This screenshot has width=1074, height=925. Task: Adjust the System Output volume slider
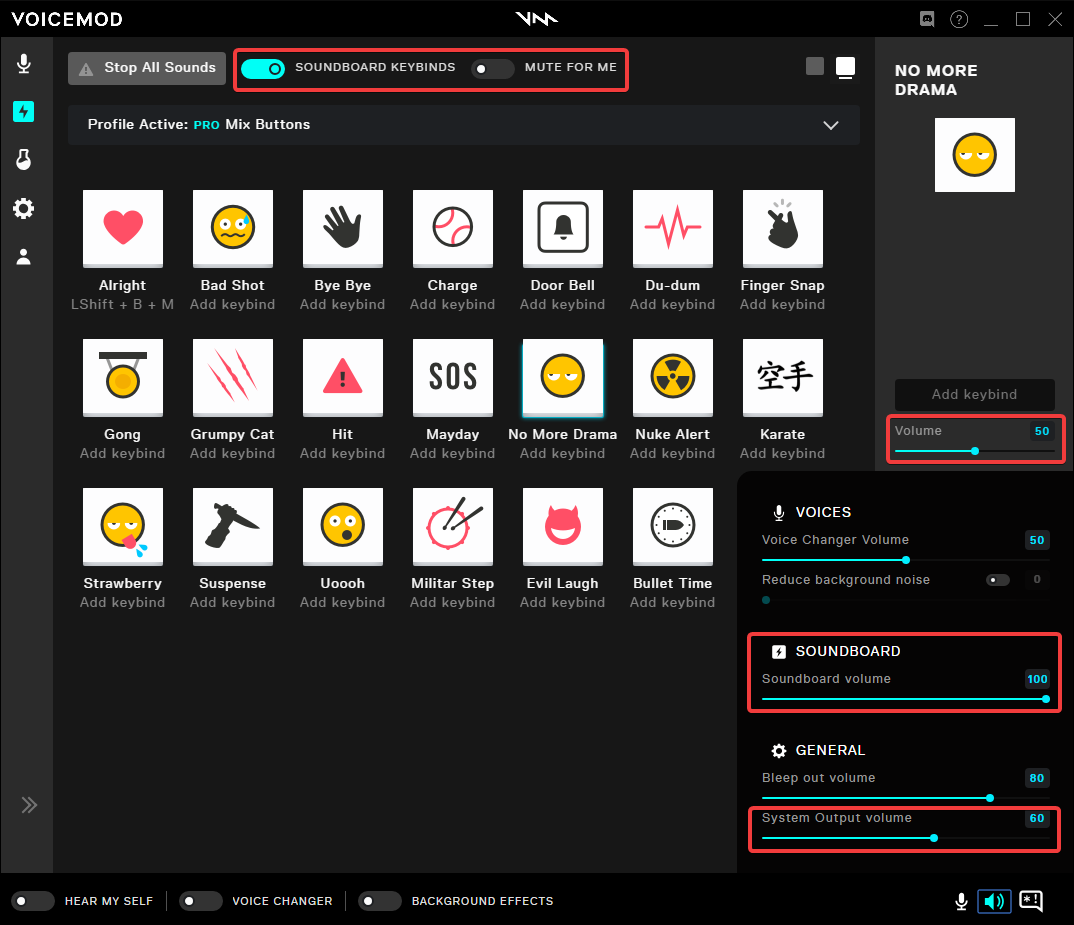point(906,838)
